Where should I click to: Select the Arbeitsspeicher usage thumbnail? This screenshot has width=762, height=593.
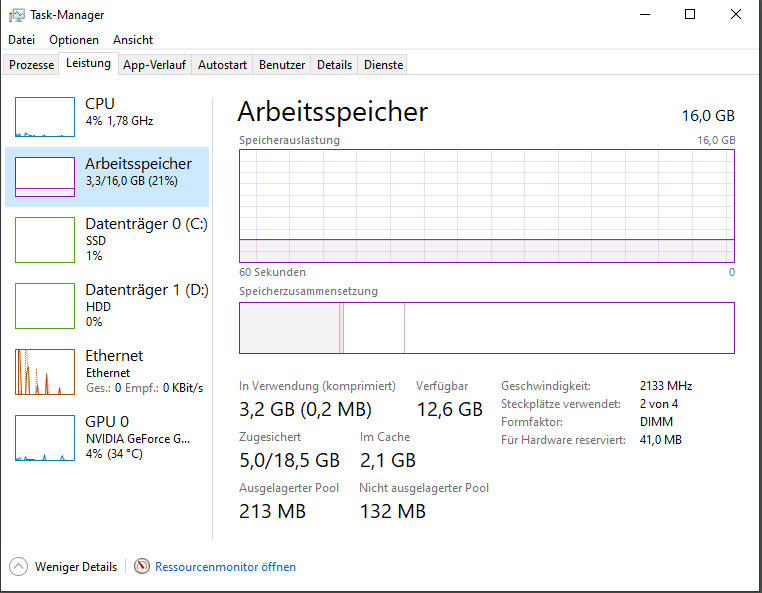45,177
